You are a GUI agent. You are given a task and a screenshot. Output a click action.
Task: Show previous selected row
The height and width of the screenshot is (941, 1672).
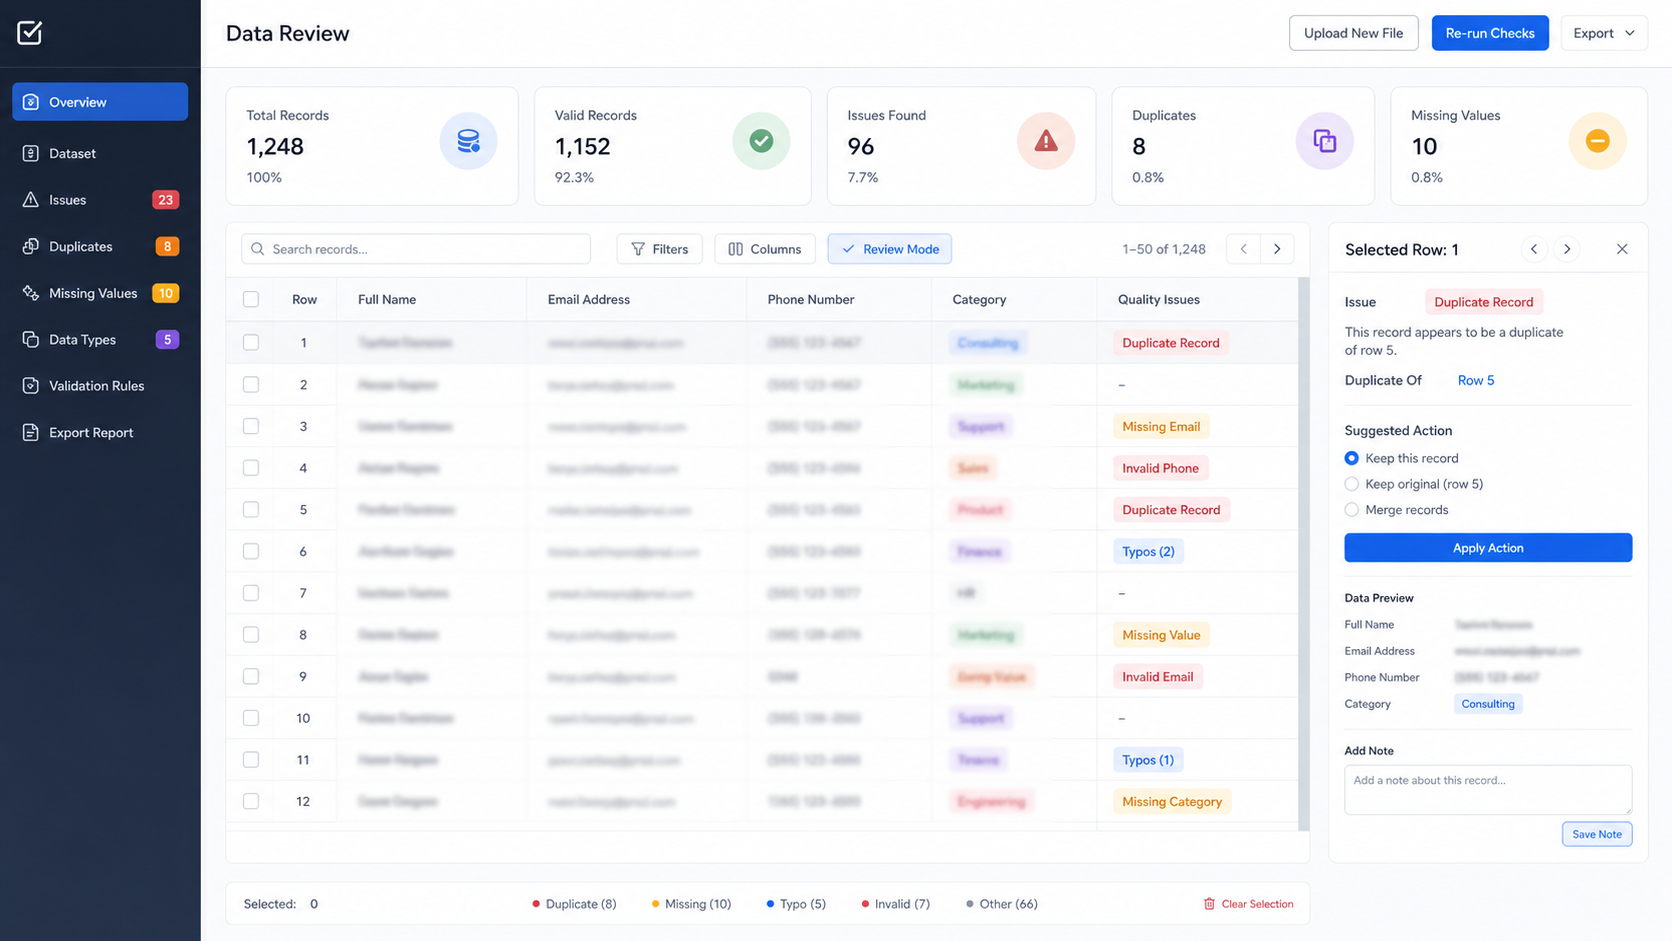coord(1534,249)
